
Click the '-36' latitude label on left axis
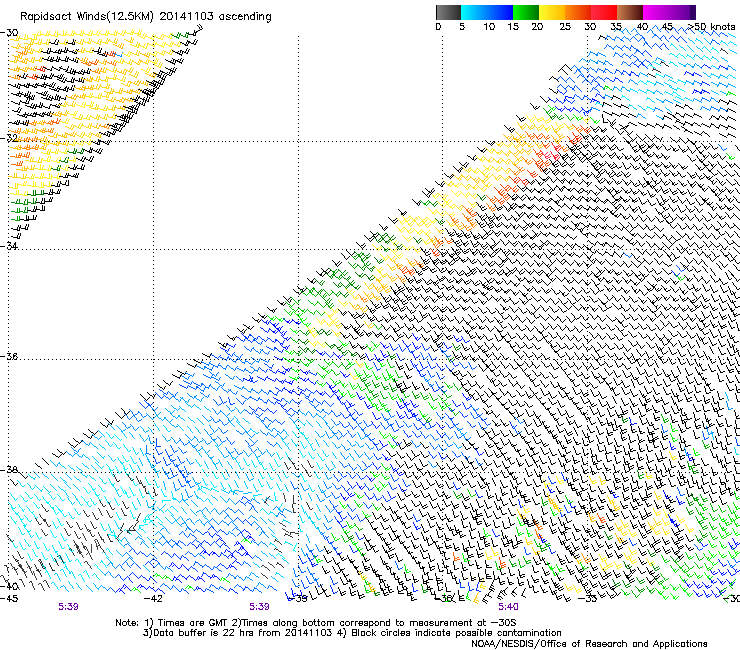[x=9, y=356]
